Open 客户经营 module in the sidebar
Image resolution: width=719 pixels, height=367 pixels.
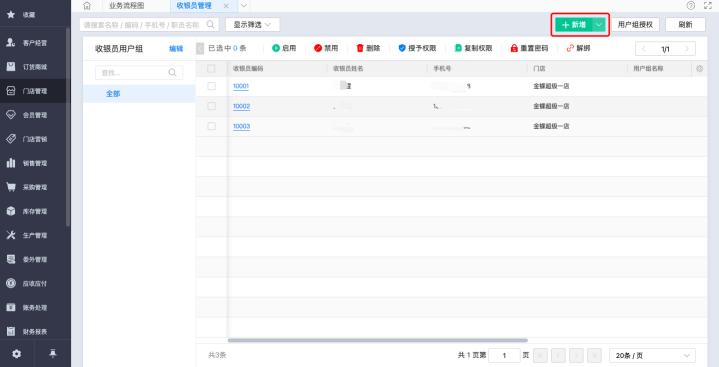tap(28, 43)
